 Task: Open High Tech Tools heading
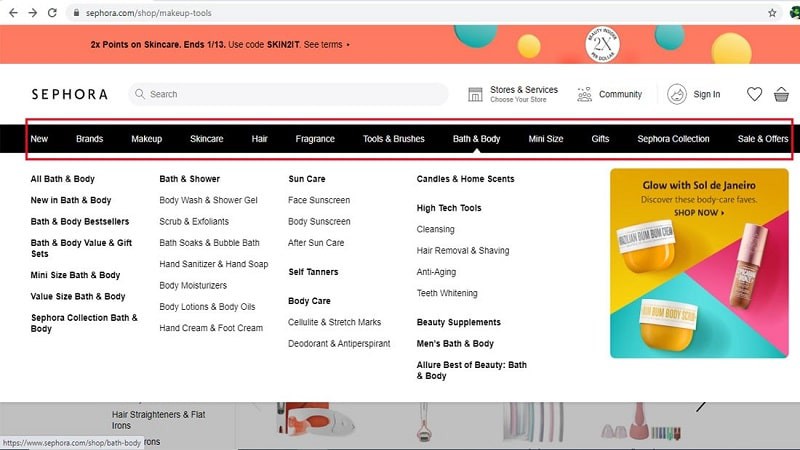pos(449,208)
